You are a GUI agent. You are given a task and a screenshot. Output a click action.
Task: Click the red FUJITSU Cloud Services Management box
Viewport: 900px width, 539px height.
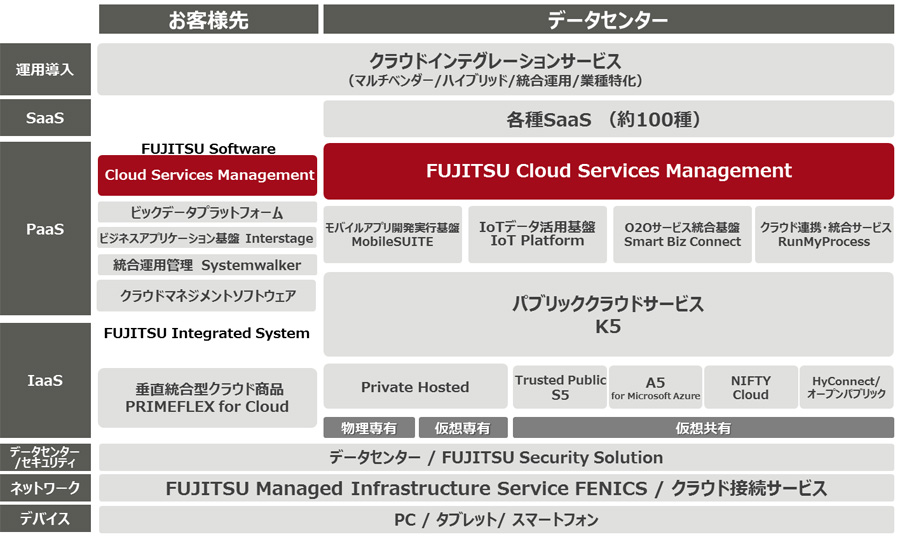point(608,171)
